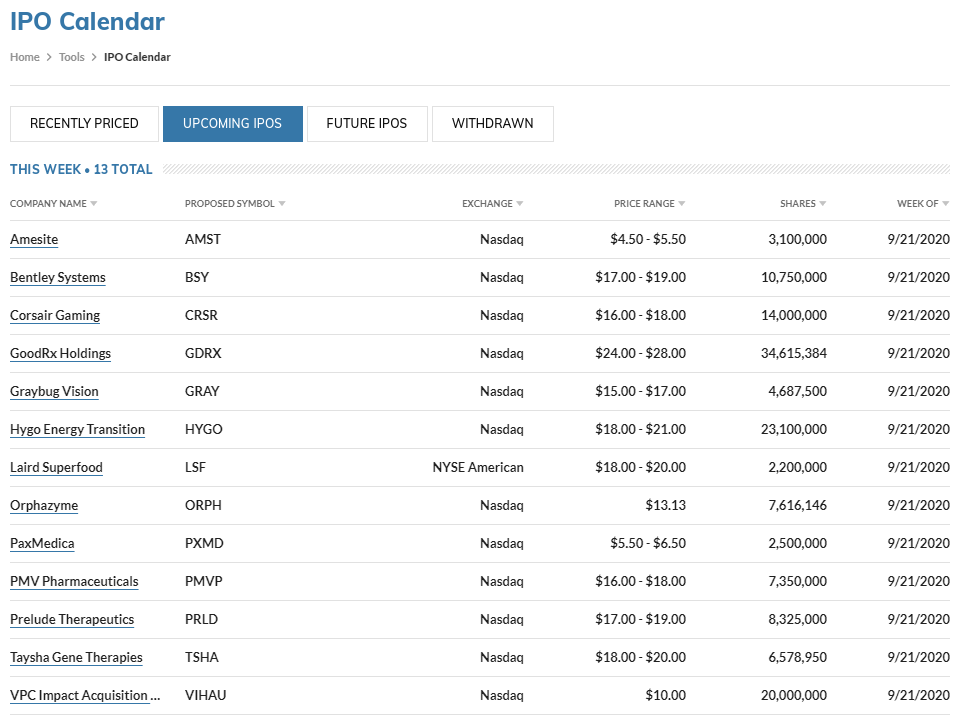The height and width of the screenshot is (721, 960).
Task: Click the GDRX symbol cell
Action: [x=203, y=353]
